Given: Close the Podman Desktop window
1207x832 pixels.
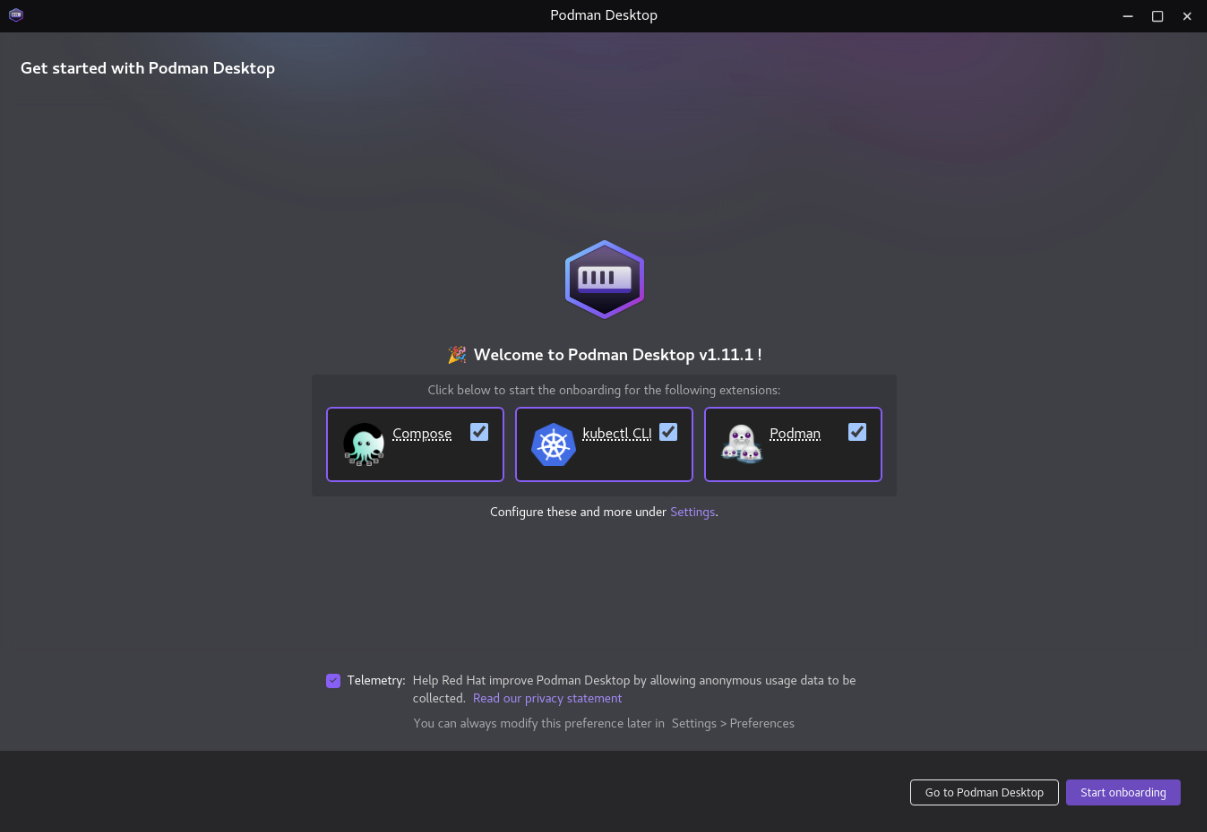Looking at the screenshot, I should [x=1187, y=16].
